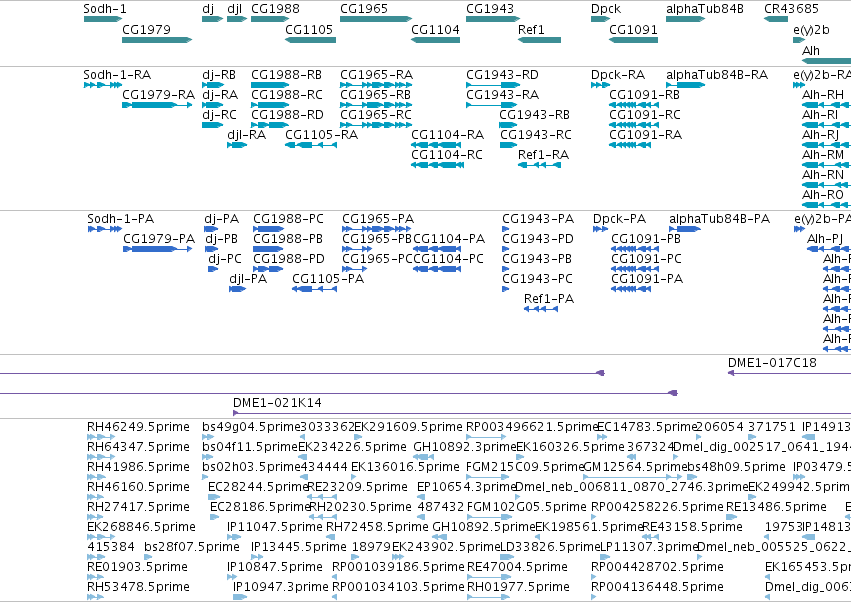The image size is (851, 602).
Task: Select the CG1104-PA protein feature
Action: [x=437, y=249]
